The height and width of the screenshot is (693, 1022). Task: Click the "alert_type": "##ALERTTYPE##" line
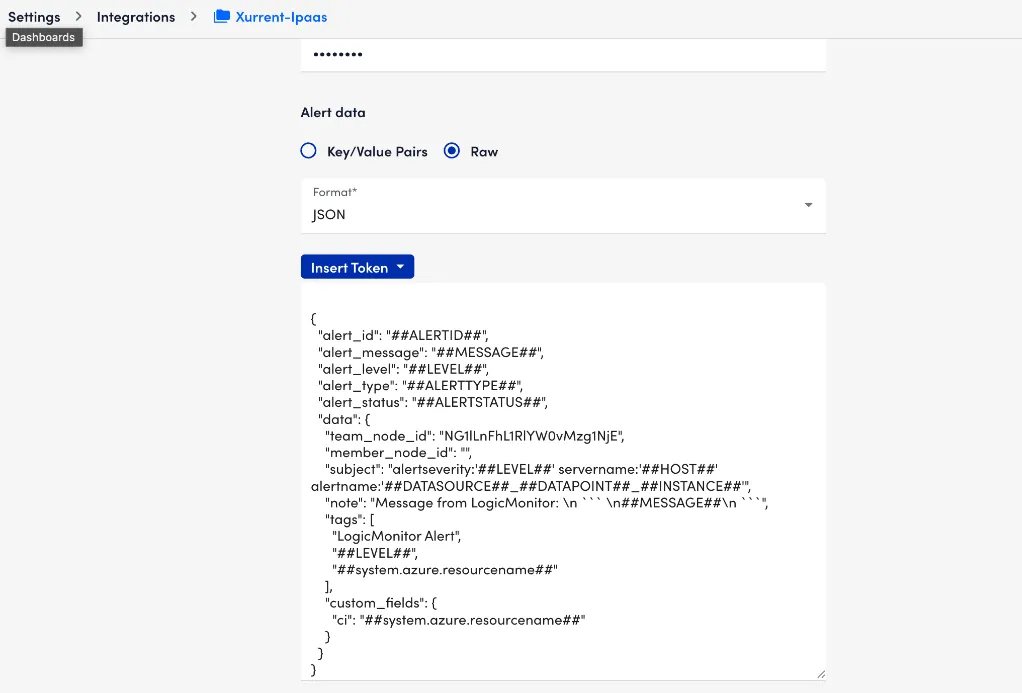coord(420,386)
